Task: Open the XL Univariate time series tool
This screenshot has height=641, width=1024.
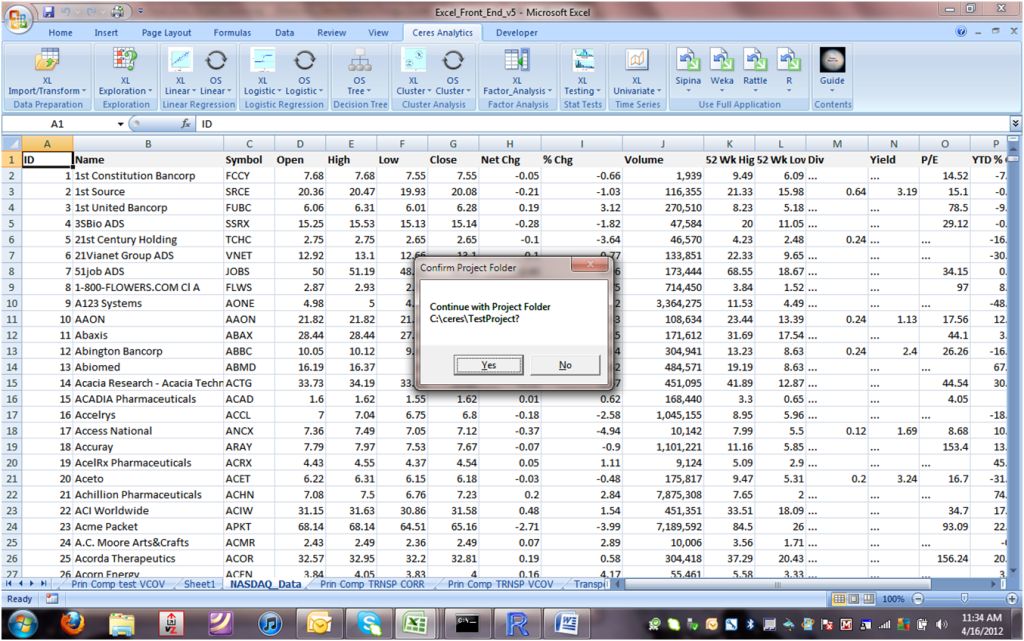Action: pyautogui.click(x=637, y=71)
